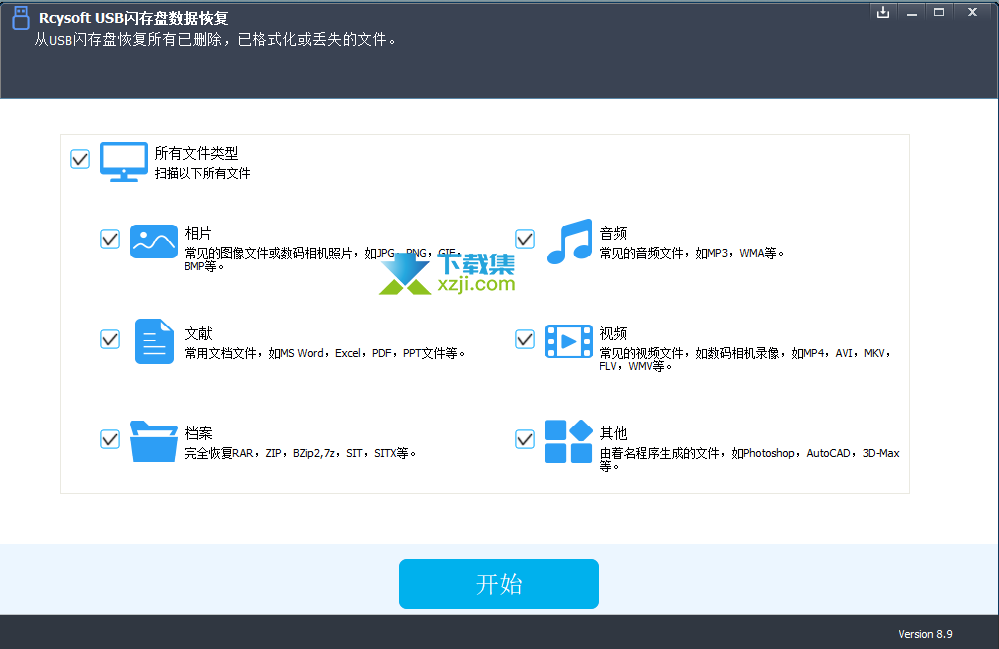Toggle the 视频 video checkbox

pyautogui.click(x=525, y=339)
